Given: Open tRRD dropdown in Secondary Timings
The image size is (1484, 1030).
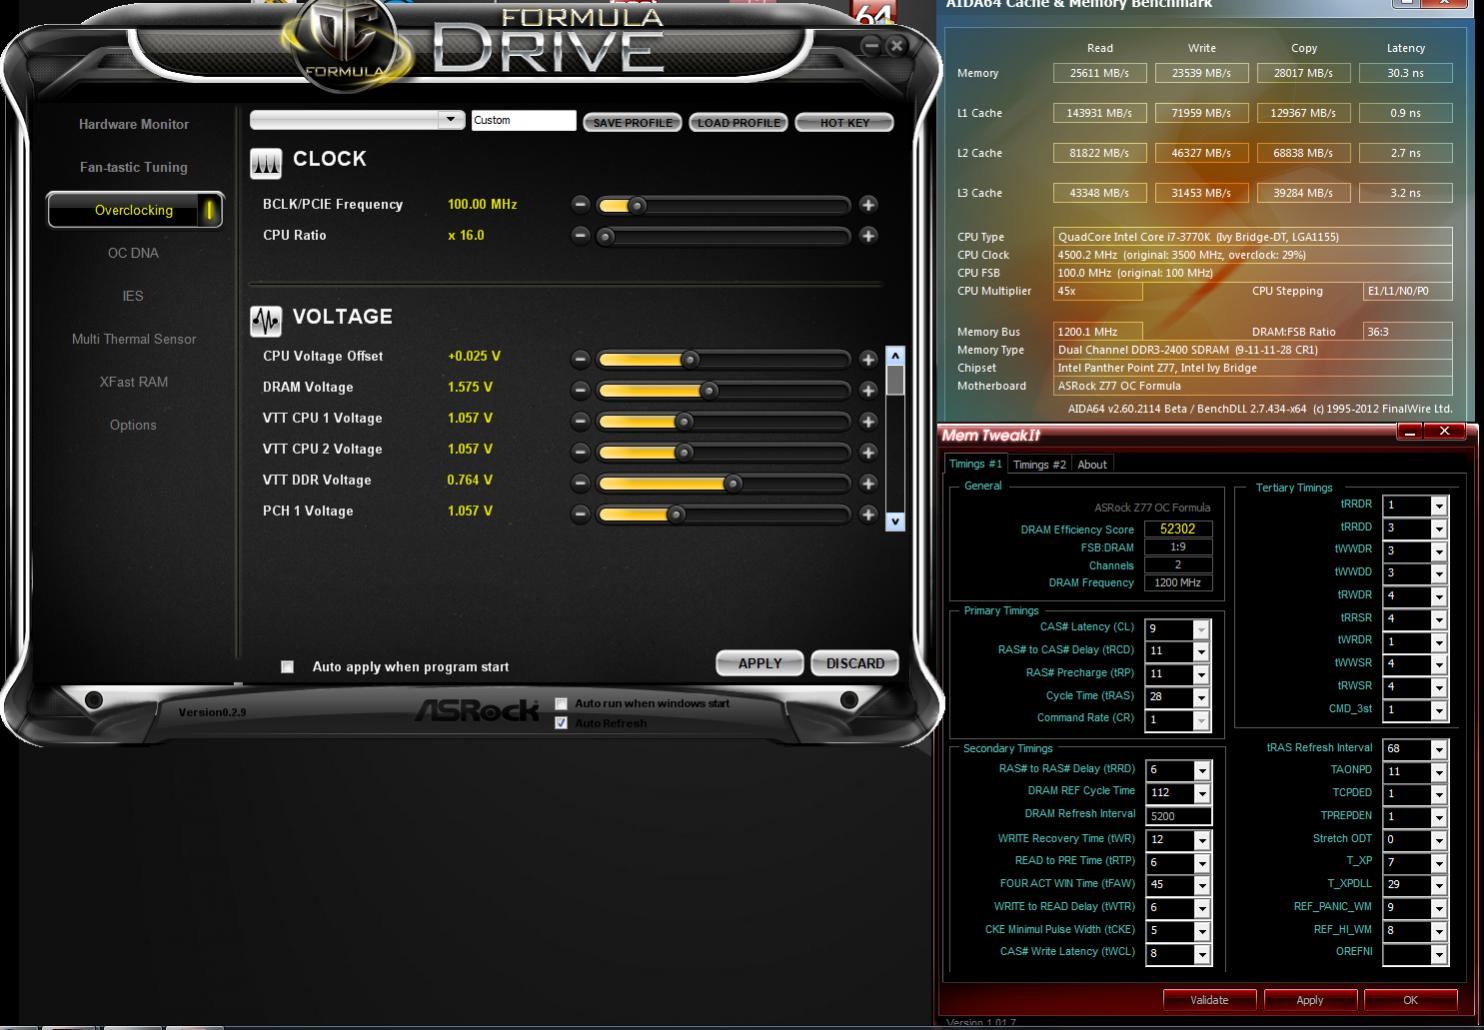Looking at the screenshot, I should pyautogui.click(x=1202, y=771).
